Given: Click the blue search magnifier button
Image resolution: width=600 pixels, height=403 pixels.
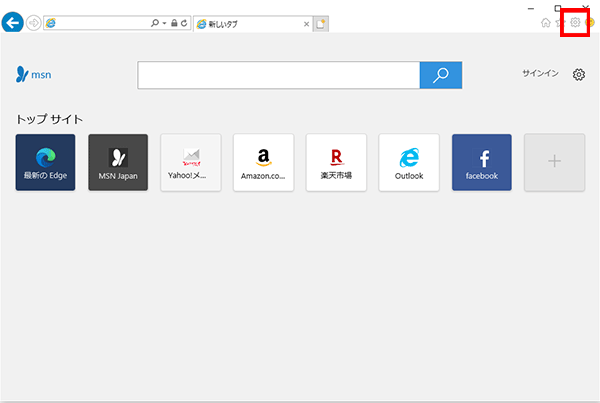Looking at the screenshot, I should [x=441, y=75].
